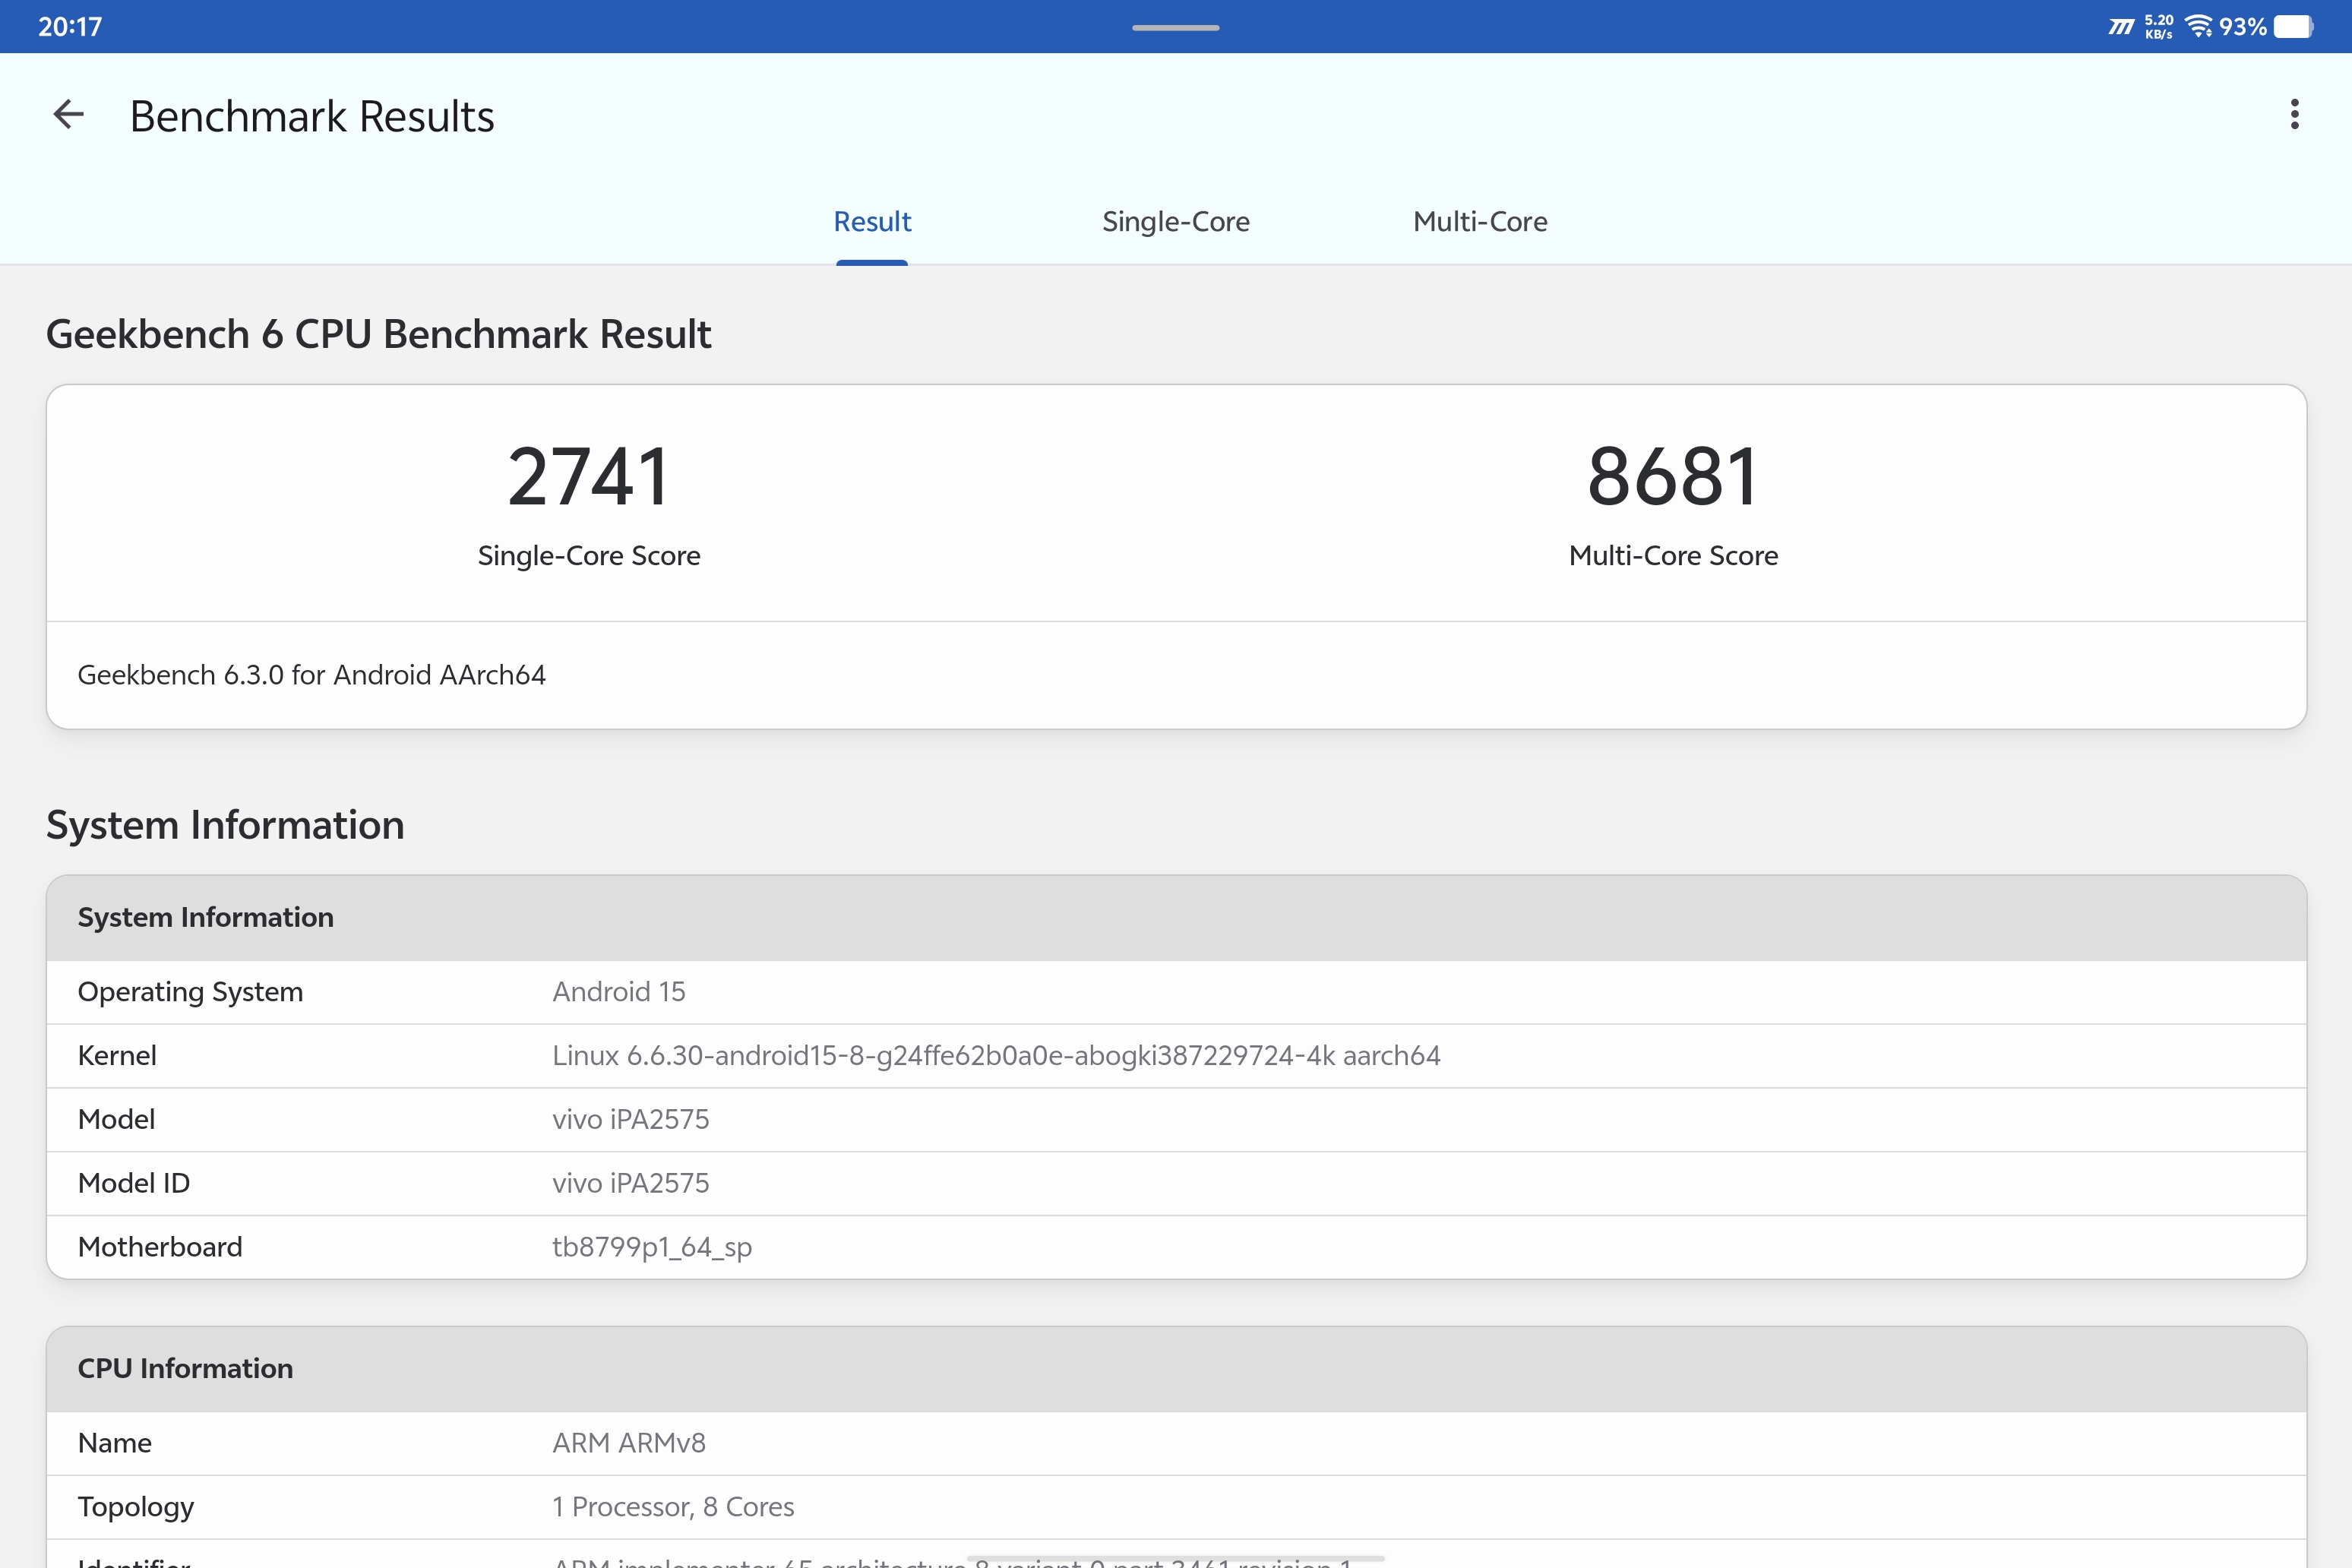Select the Result tab

[x=872, y=221]
